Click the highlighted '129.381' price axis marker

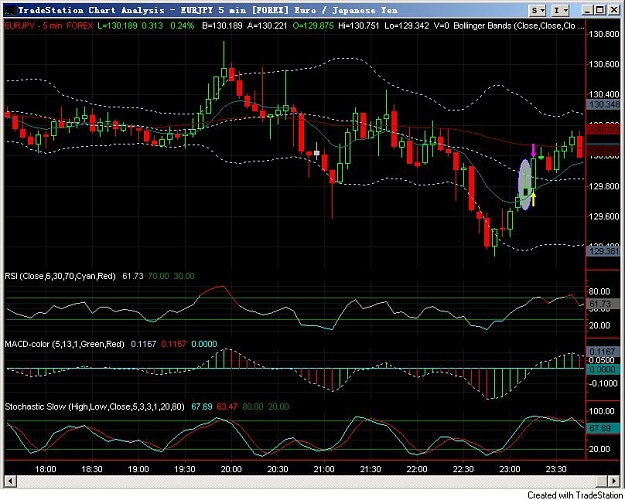point(603,252)
